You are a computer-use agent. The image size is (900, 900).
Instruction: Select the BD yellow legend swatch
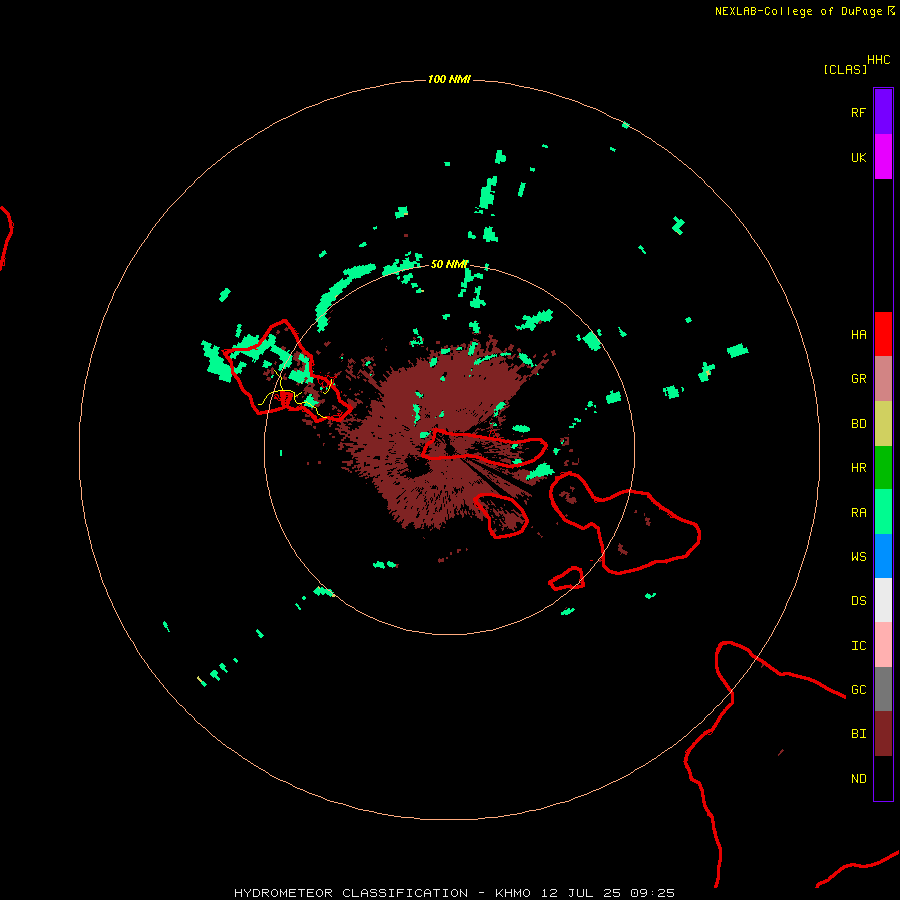click(883, 424)
